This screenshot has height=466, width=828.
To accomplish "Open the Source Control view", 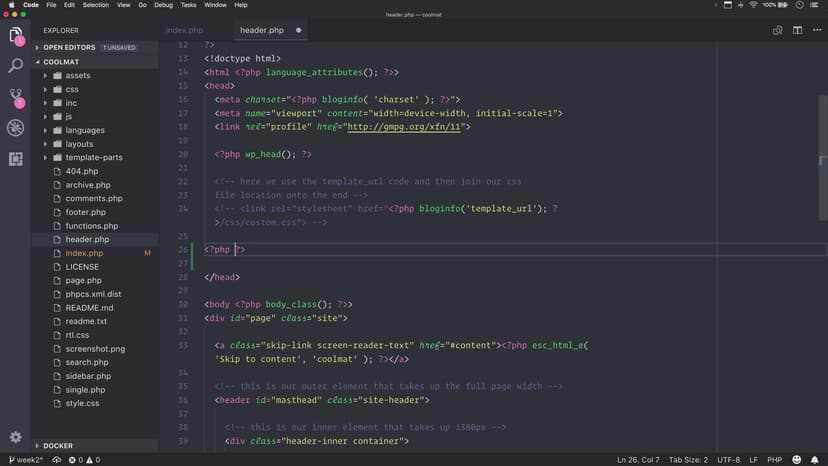I will point(15,97).
